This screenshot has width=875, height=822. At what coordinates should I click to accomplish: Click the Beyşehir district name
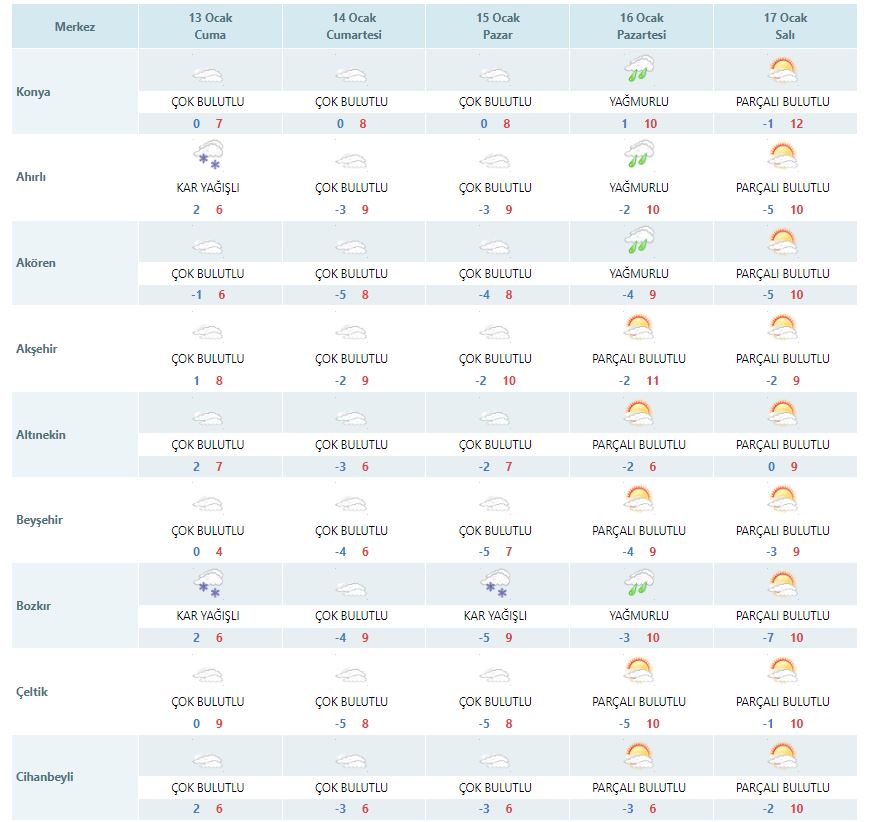(40, 520)
